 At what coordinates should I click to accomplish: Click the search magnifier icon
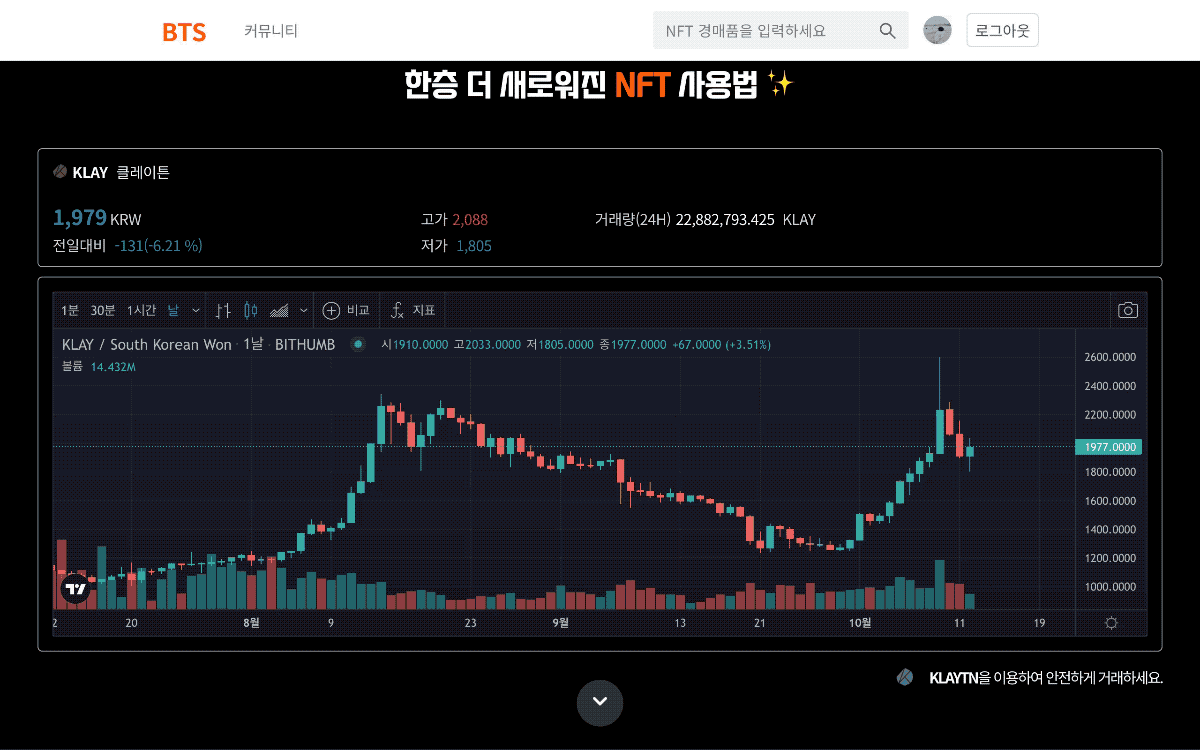tap(887, 31)
